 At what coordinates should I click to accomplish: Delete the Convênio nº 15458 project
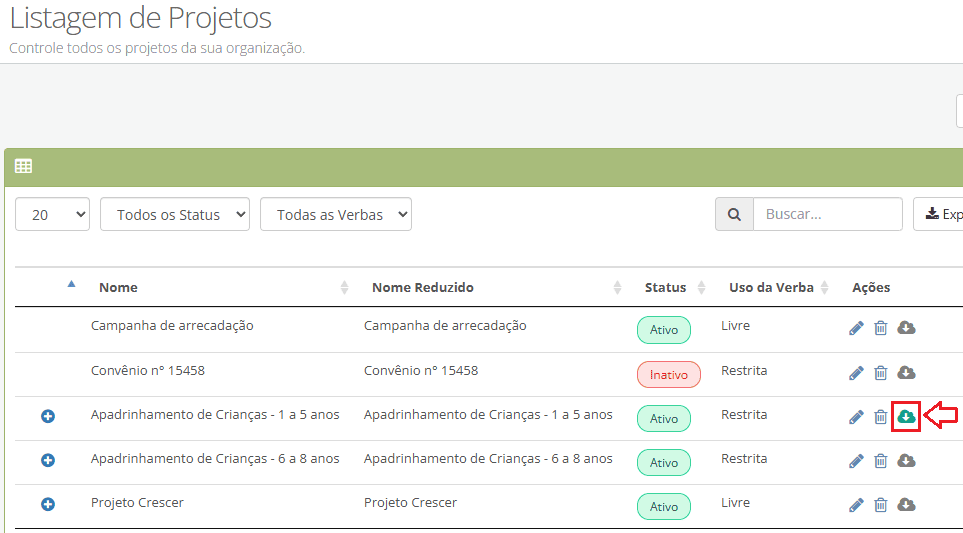coord(881,373)
